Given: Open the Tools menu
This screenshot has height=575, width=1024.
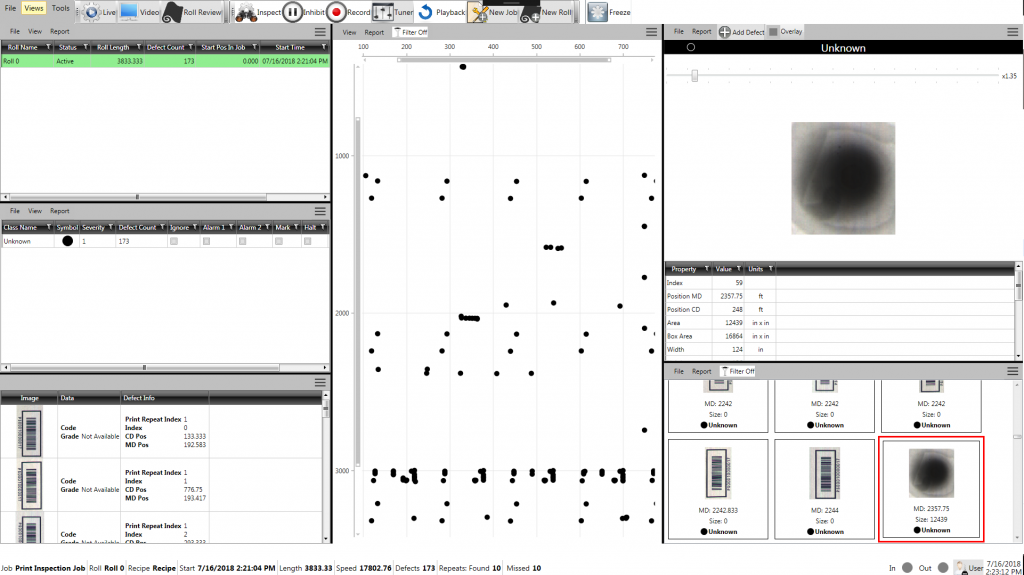Looking at the screenshot, I should [61, 8].
